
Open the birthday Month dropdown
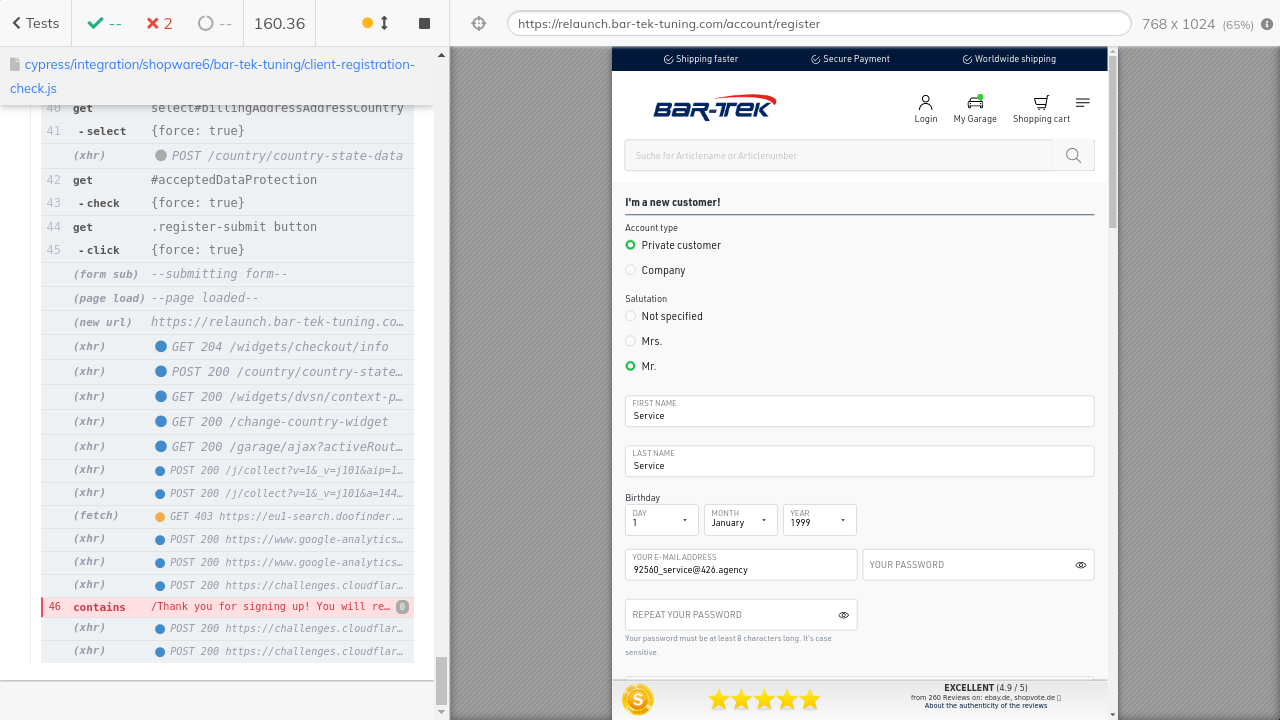[740, 520]
